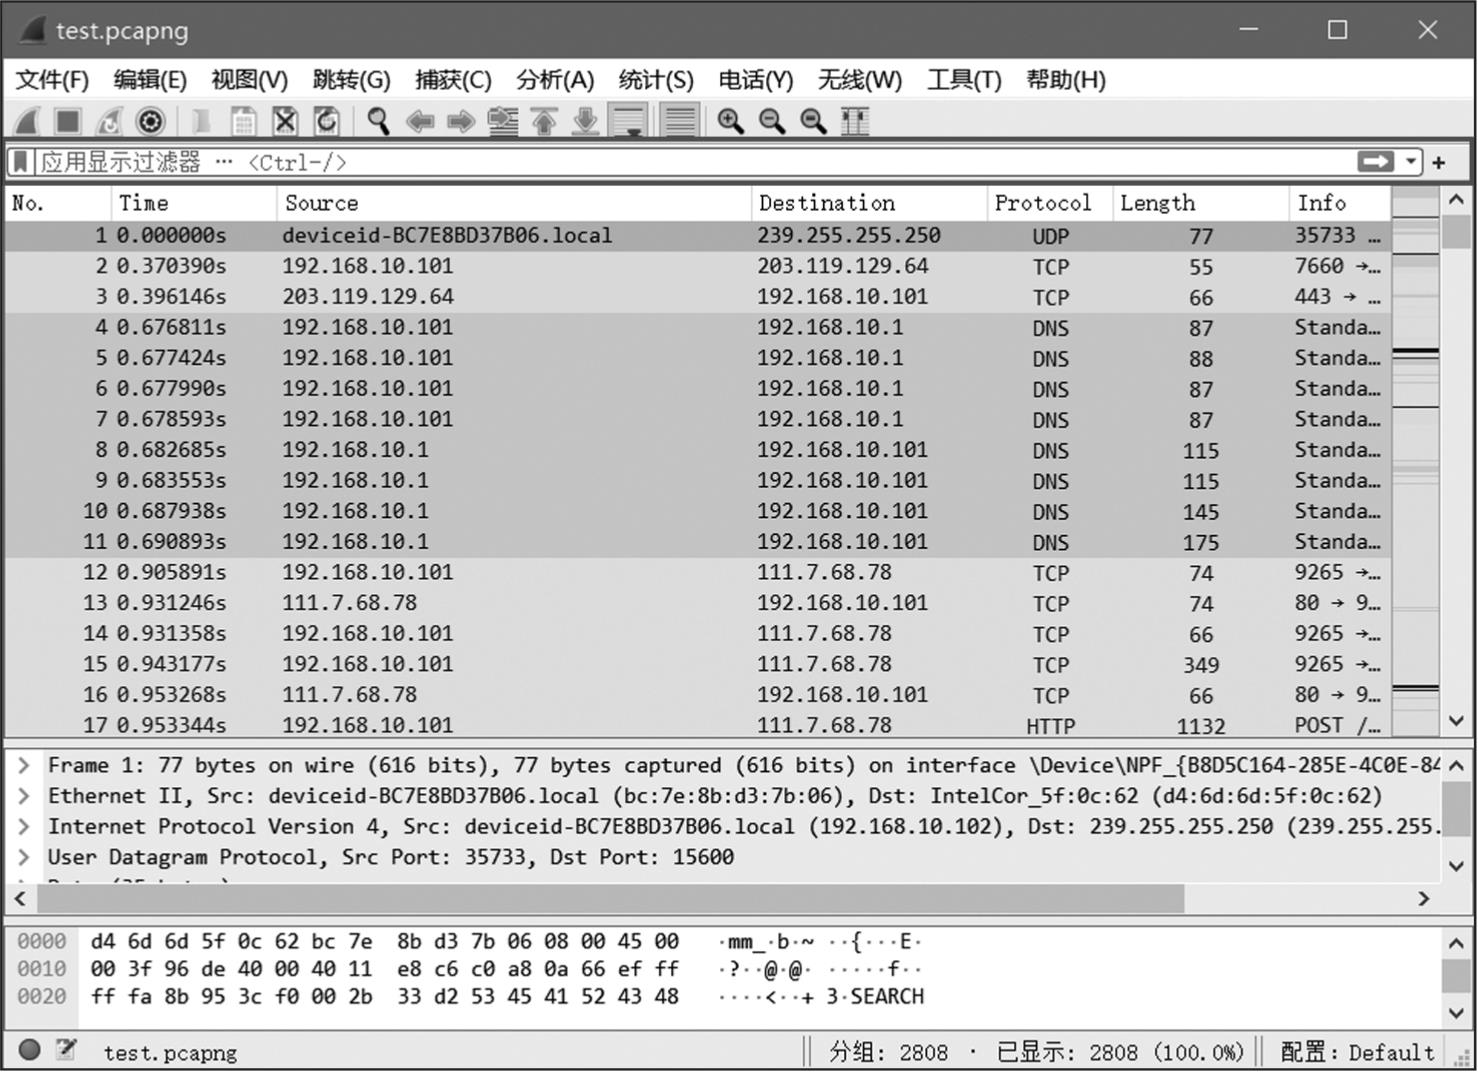Expand the Frame 1 details row

(24, 766)
